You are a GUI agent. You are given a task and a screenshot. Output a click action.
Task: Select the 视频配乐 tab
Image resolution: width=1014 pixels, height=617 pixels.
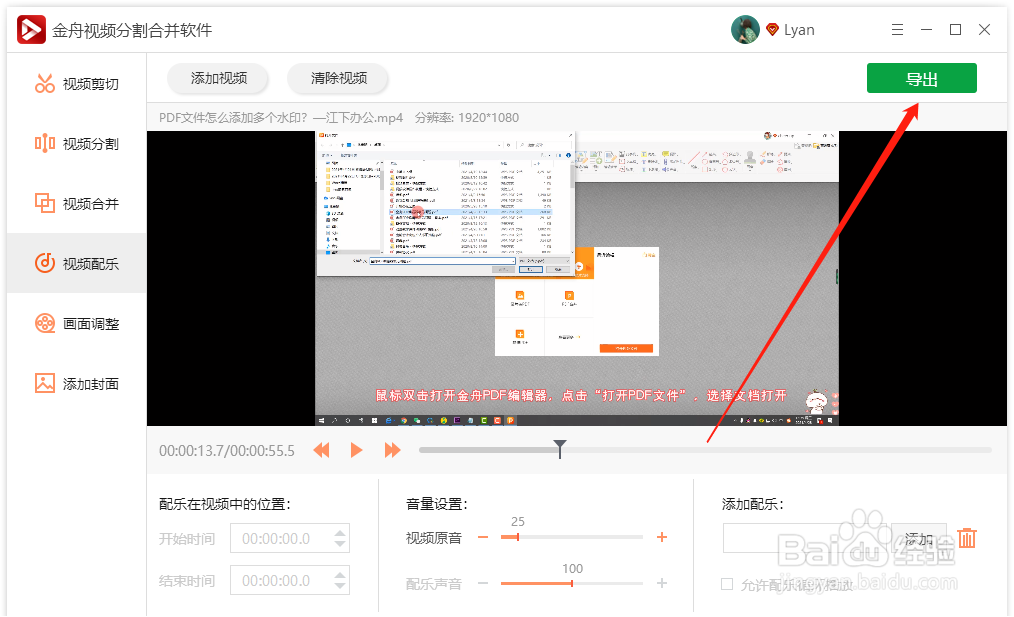click(x=76, y=263)
